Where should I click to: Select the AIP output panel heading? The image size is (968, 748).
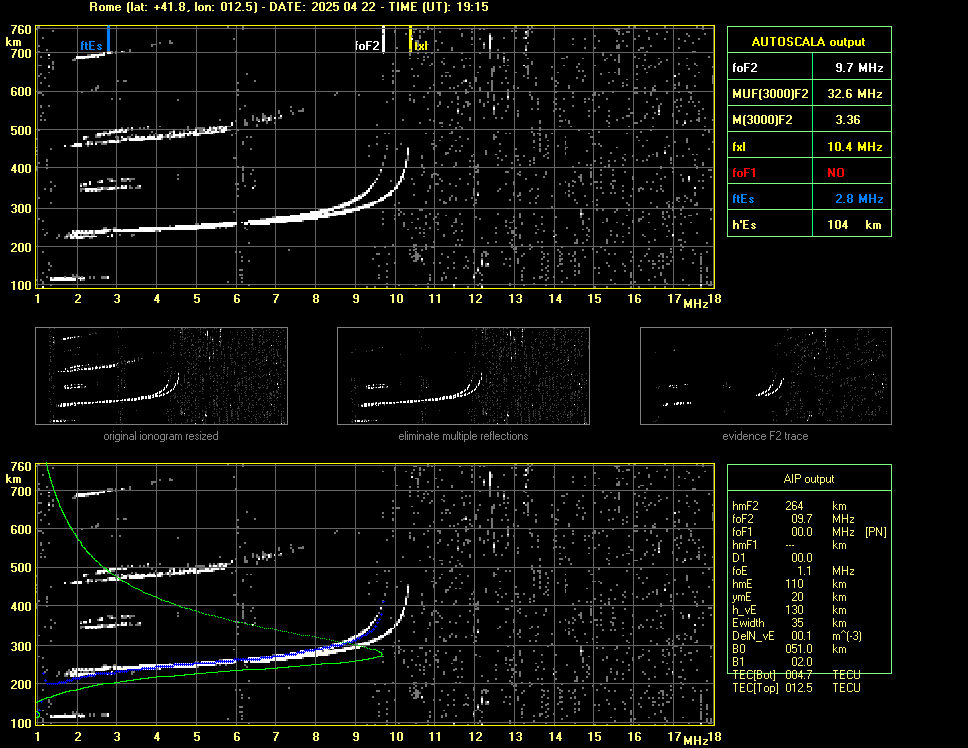809,479
